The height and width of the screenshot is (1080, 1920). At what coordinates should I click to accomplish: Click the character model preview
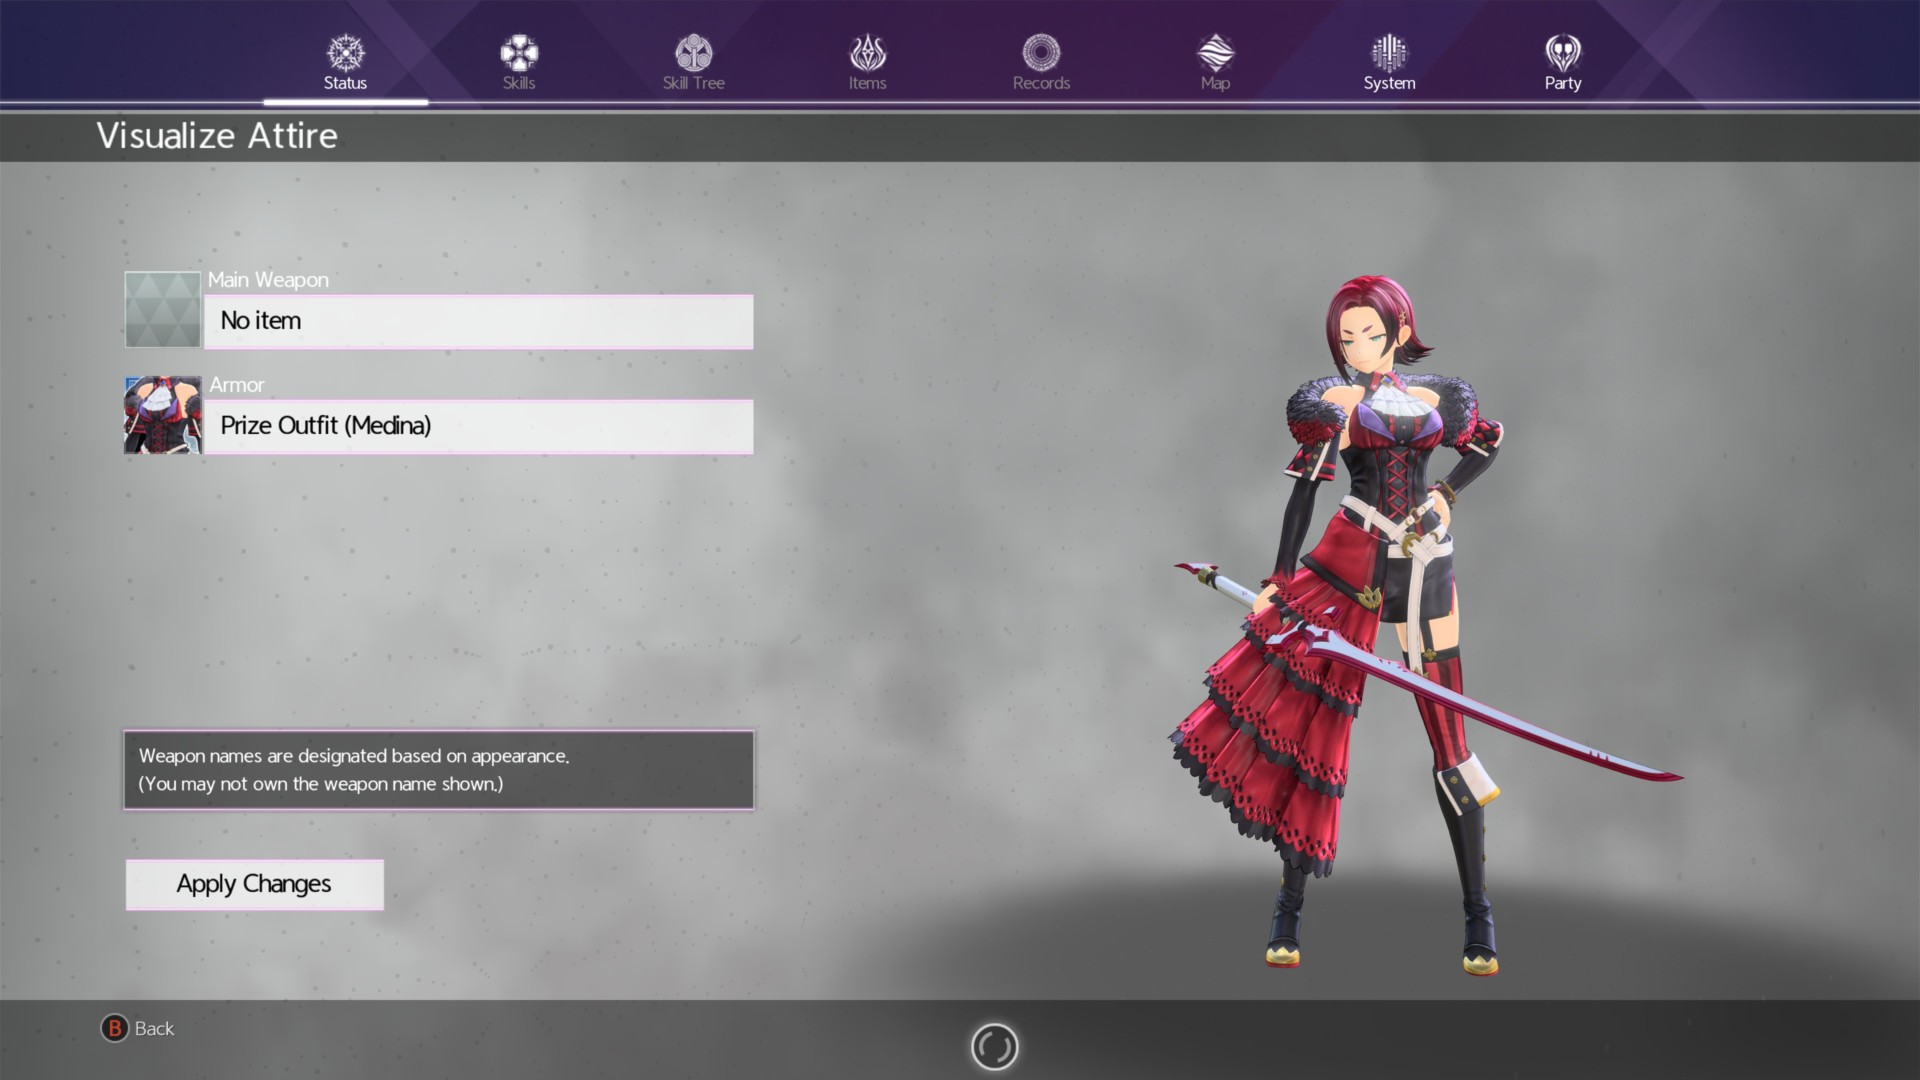(x=1385, y=620)
